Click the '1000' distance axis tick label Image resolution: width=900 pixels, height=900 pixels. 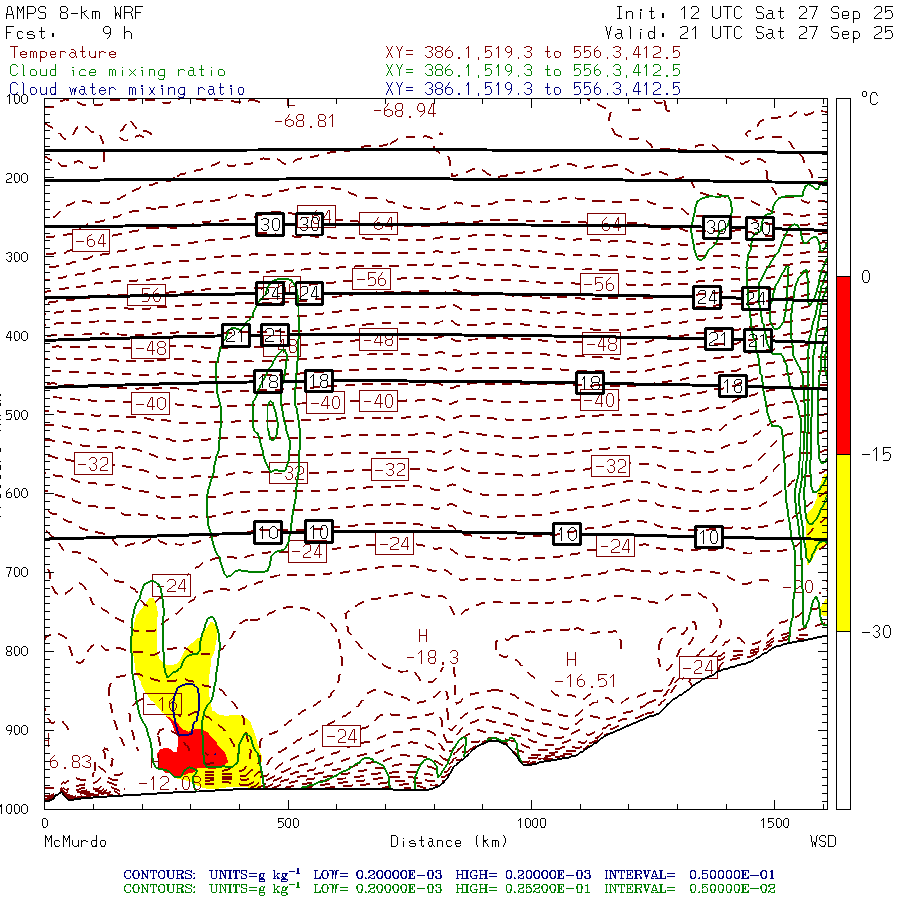(532, 823)
